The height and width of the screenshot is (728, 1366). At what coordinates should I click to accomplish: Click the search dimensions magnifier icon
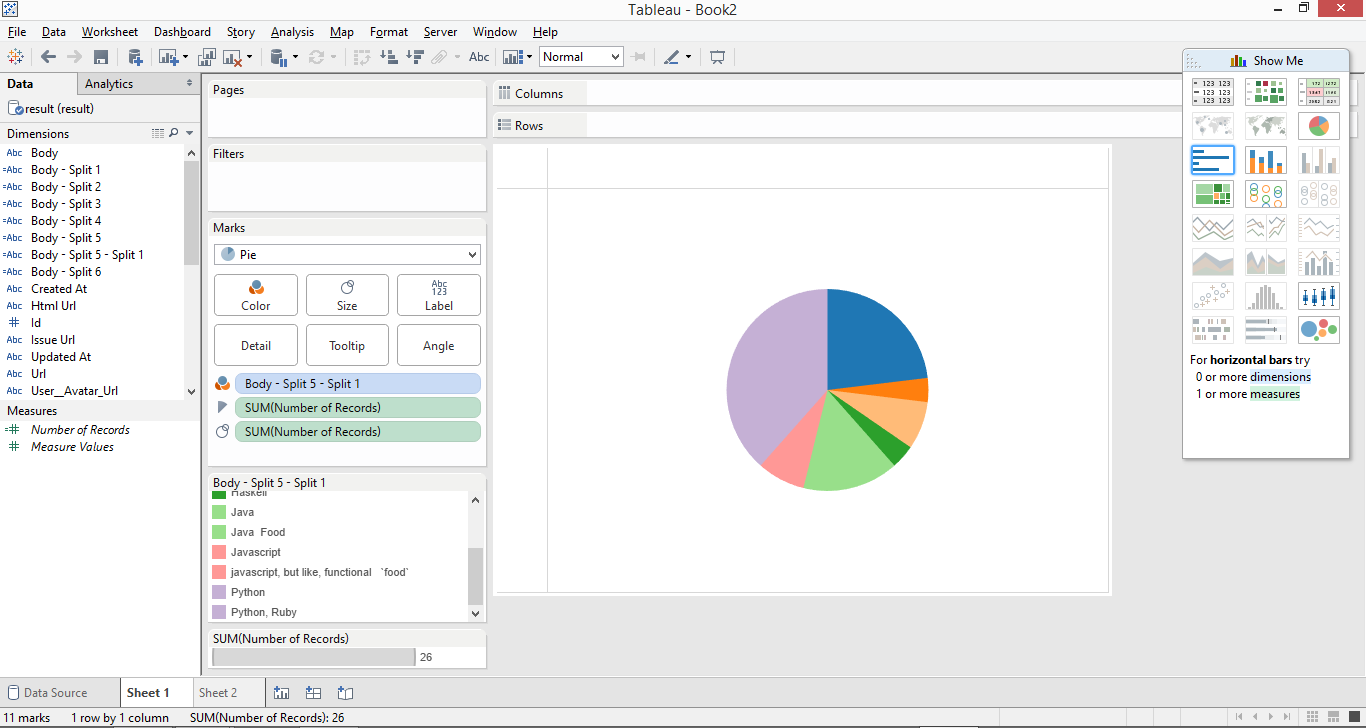[173, 133]
